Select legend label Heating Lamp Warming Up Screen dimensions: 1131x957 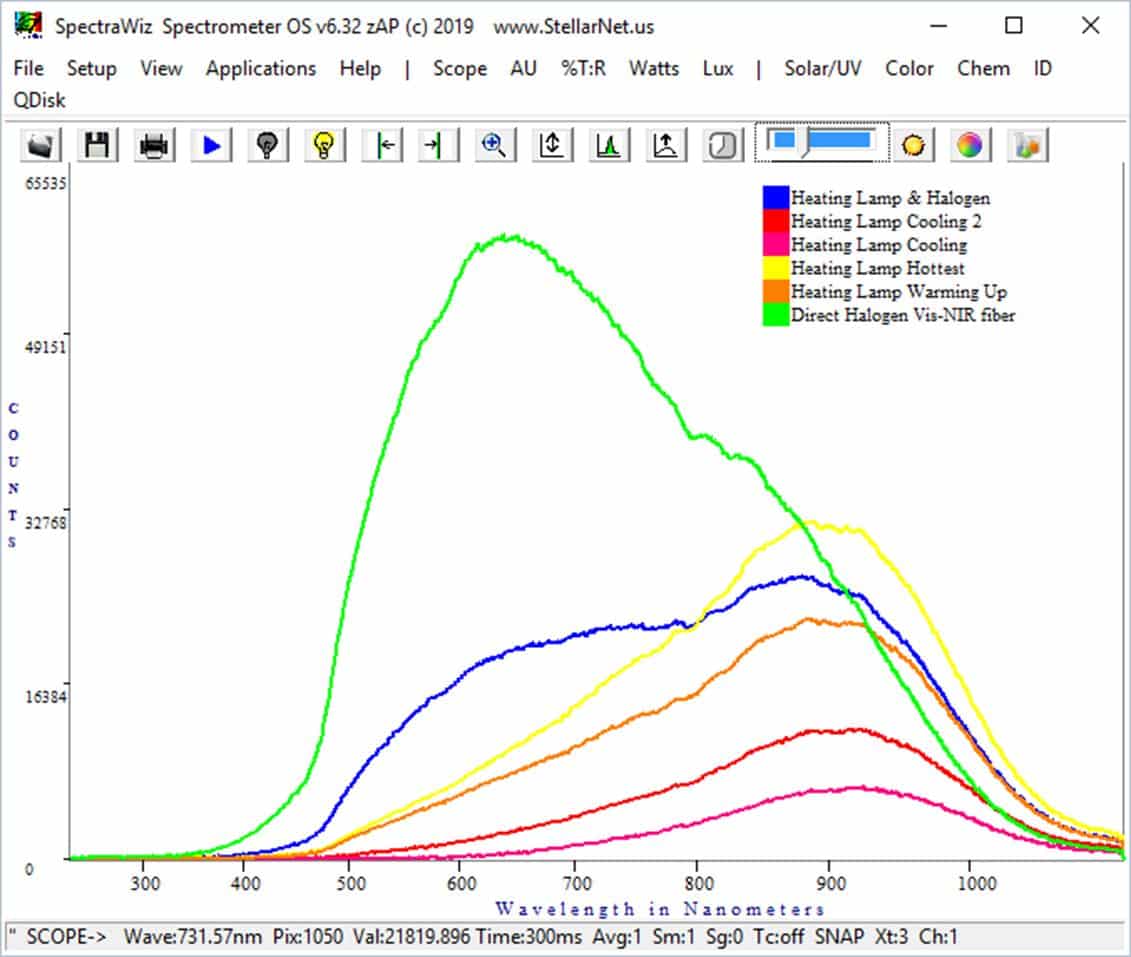click(899, 291)
